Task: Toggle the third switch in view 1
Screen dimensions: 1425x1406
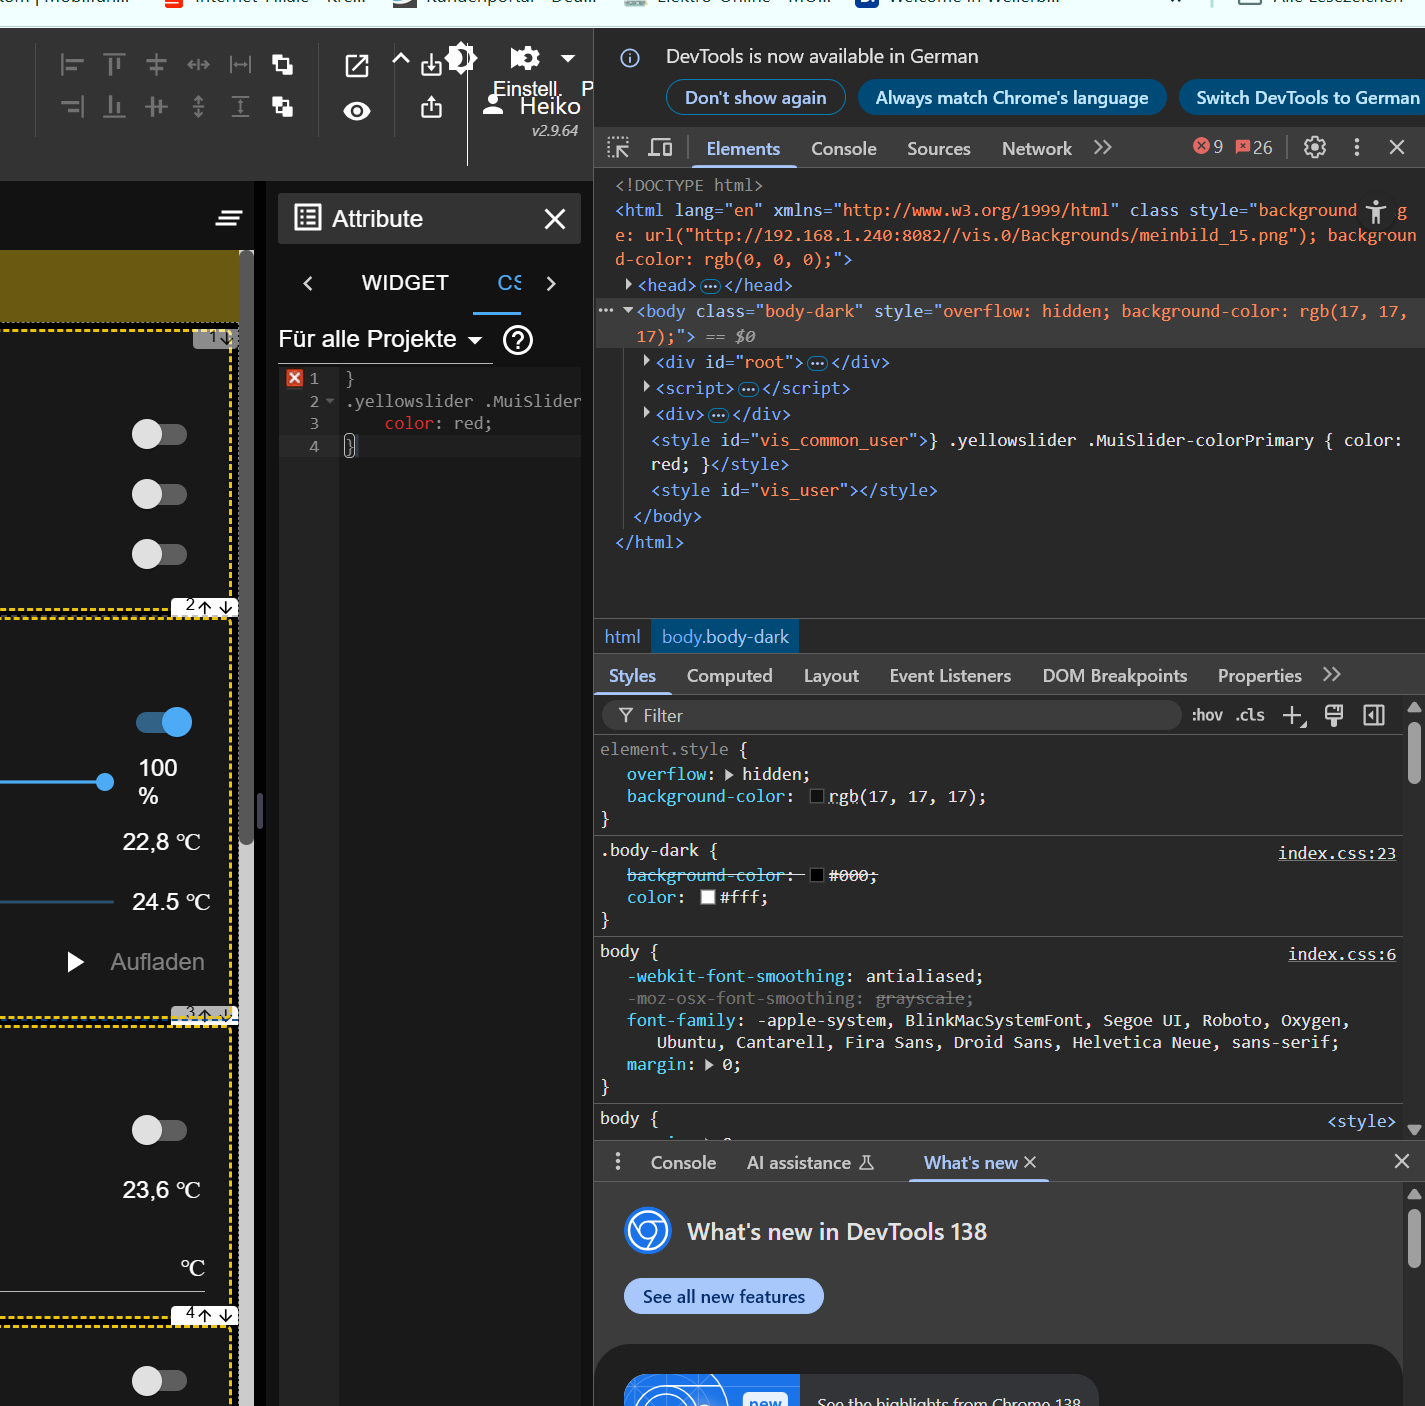Action: tap(159, 554)
